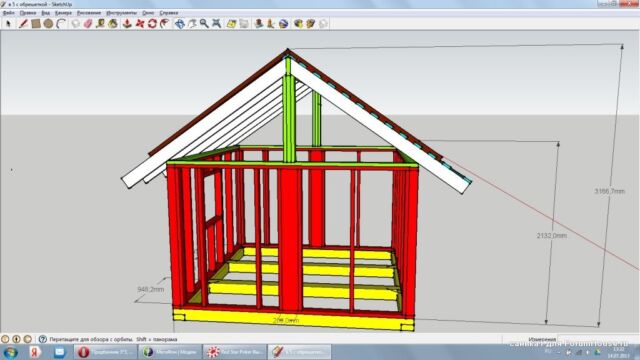This screenshot has width=640, height=360.
Task: Select the pink Eraser tool
Action: coord(88,24)
